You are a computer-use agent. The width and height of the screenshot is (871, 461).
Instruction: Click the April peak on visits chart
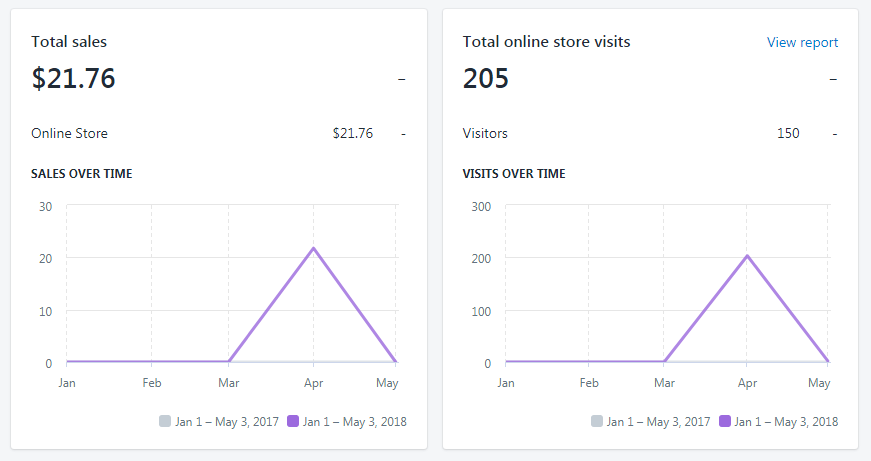point(747,256)
